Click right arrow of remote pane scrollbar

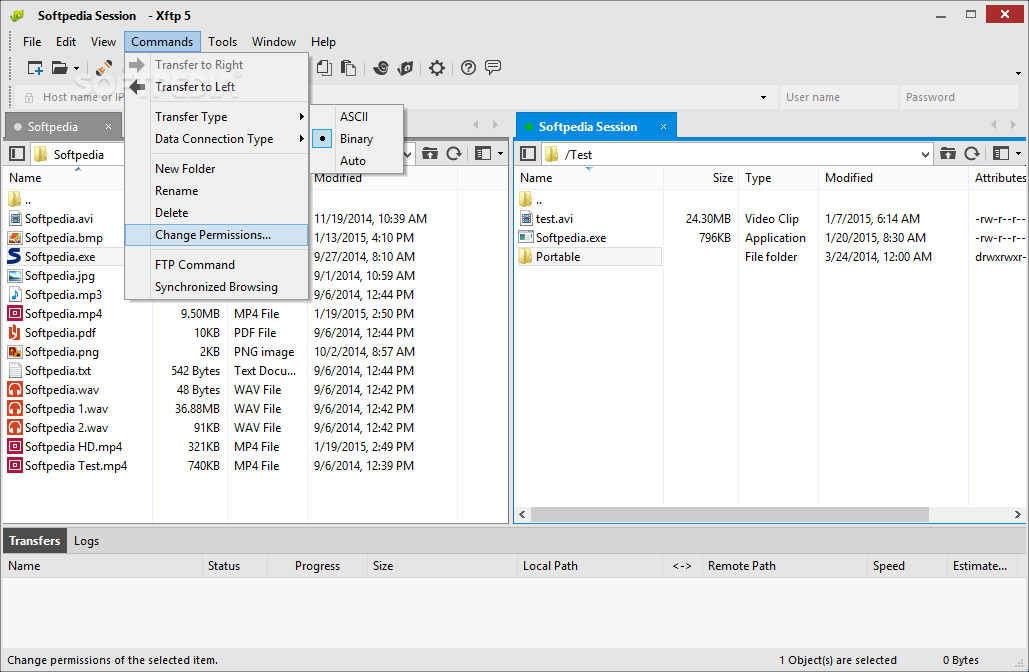coord(1018,514)
